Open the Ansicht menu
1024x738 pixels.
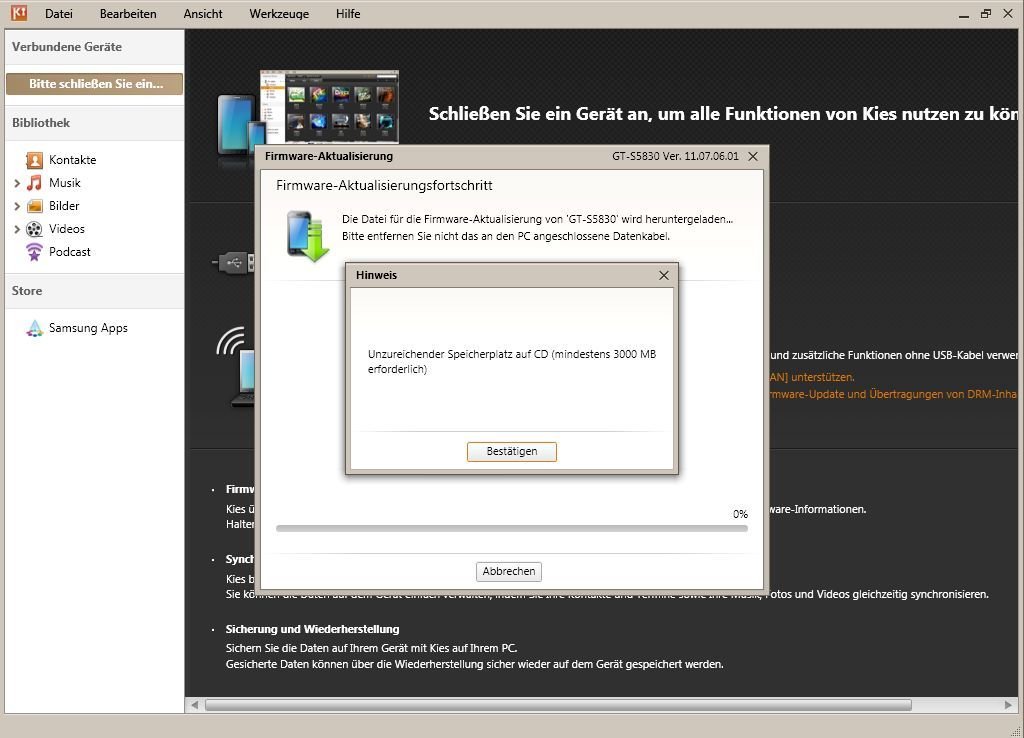pos(202,14)
